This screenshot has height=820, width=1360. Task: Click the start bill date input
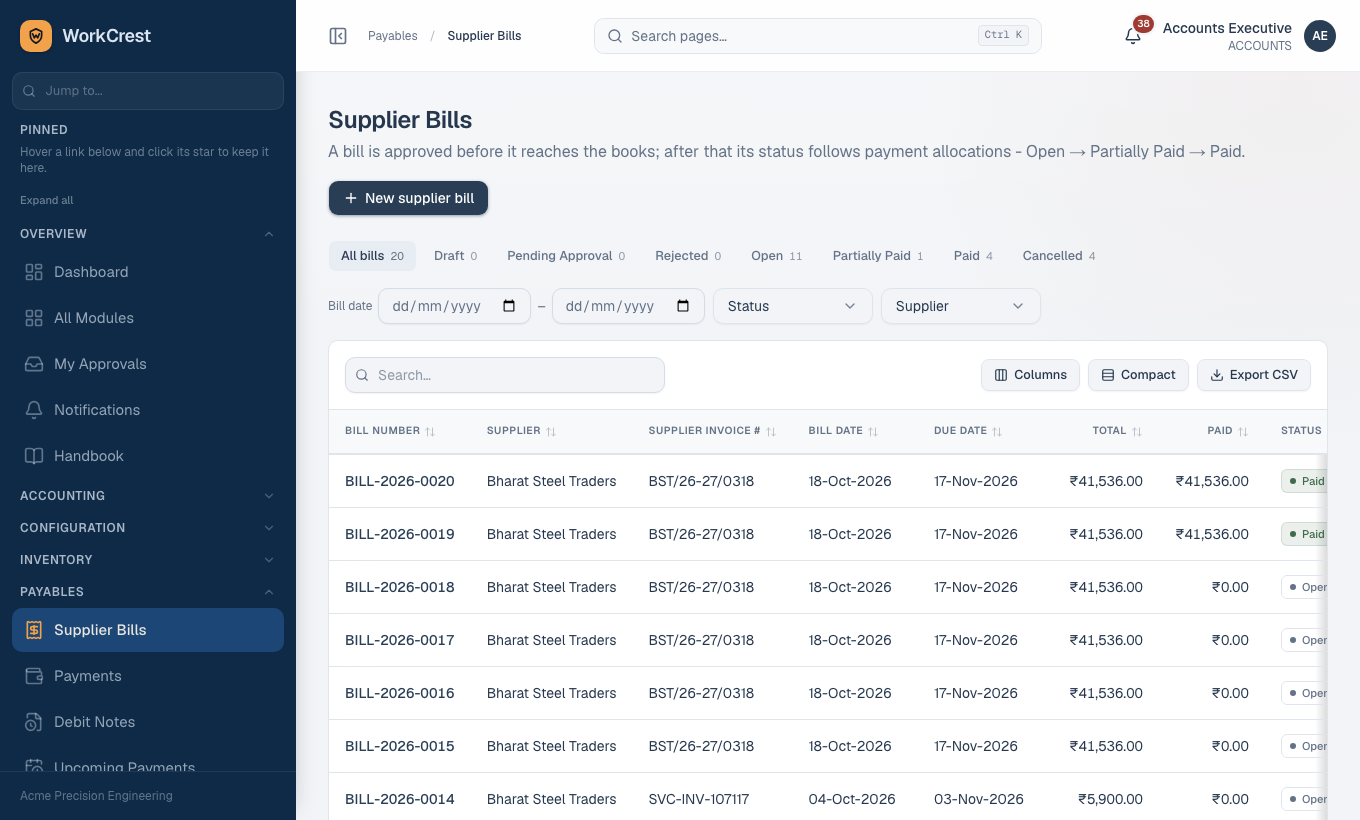[454, 306]
